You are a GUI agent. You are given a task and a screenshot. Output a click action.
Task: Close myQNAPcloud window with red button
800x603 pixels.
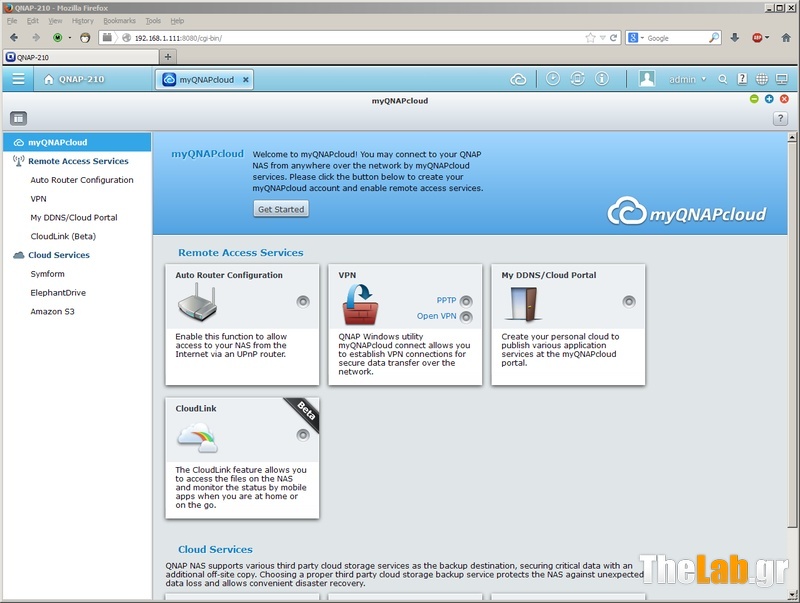(x=784, y=99)
